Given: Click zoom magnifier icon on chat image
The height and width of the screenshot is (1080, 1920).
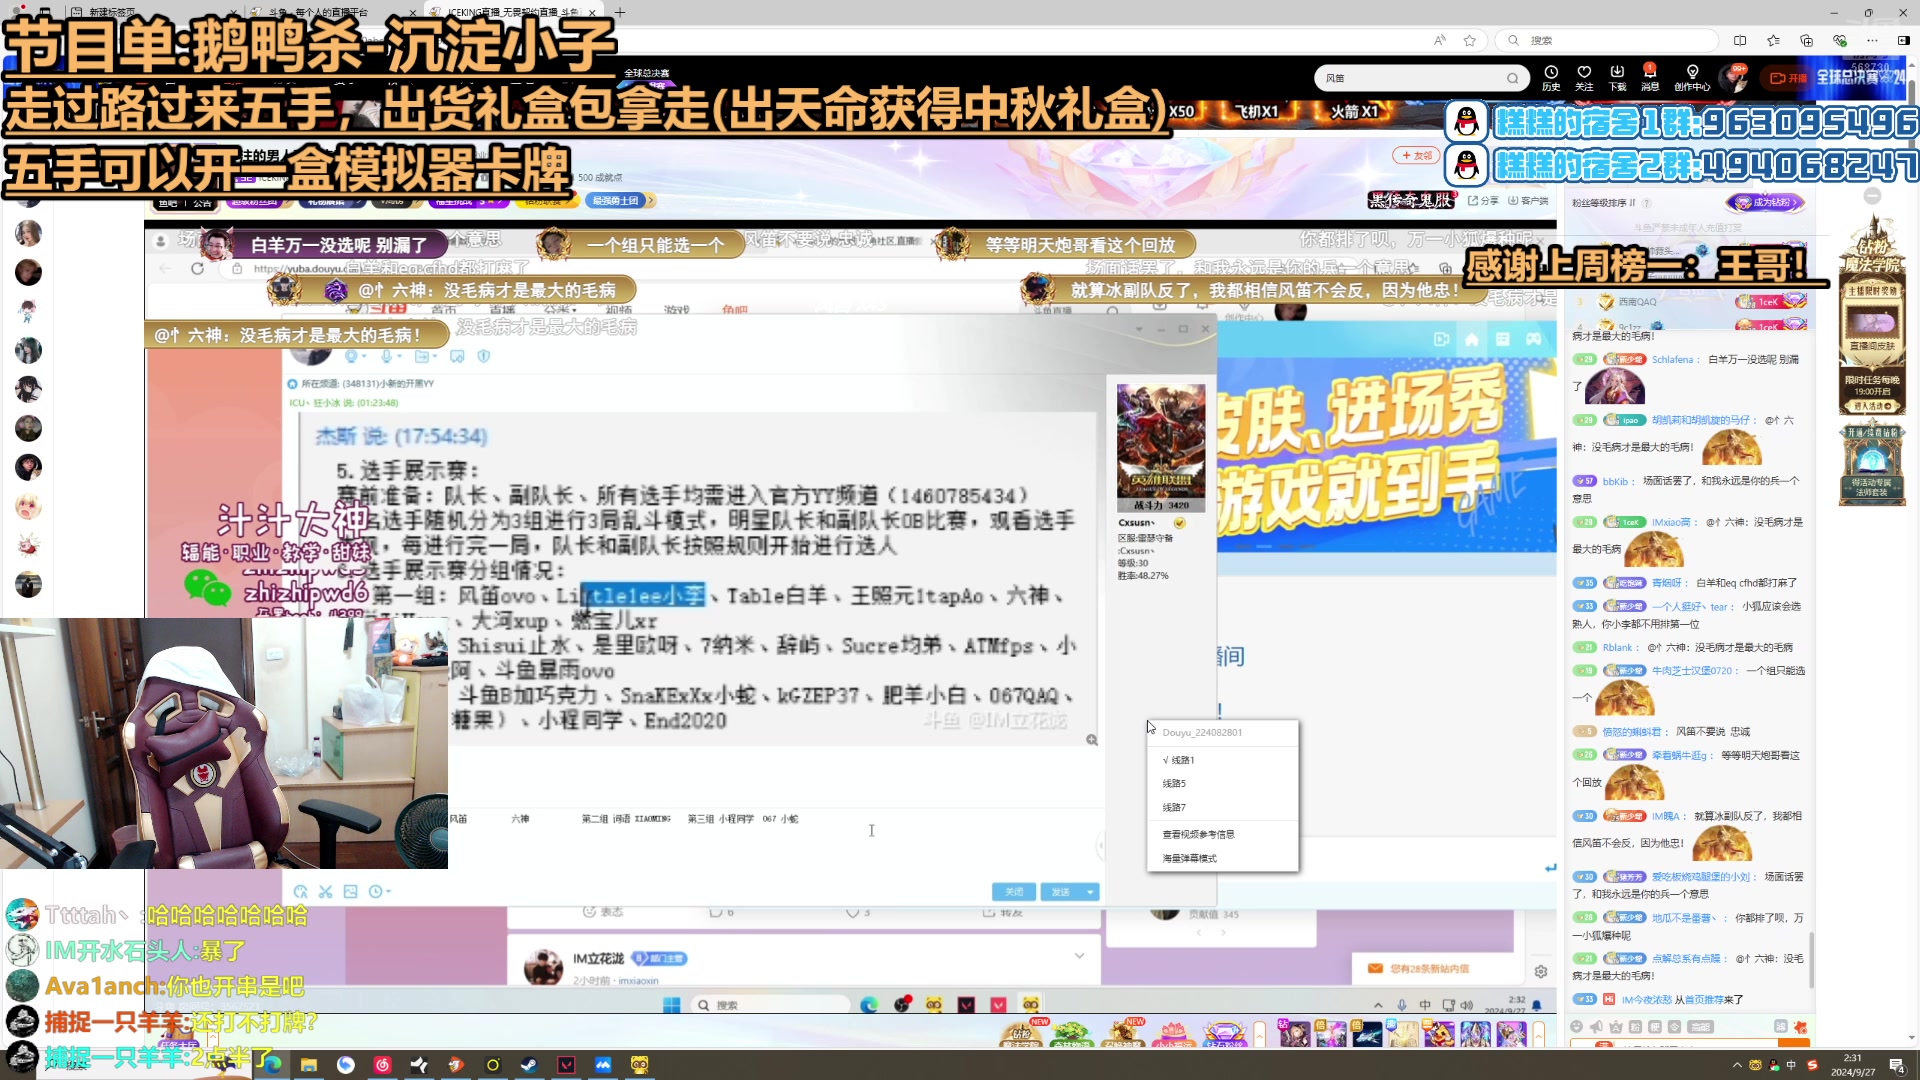Looking at the screenshot, I should (x=1092, y=740).
